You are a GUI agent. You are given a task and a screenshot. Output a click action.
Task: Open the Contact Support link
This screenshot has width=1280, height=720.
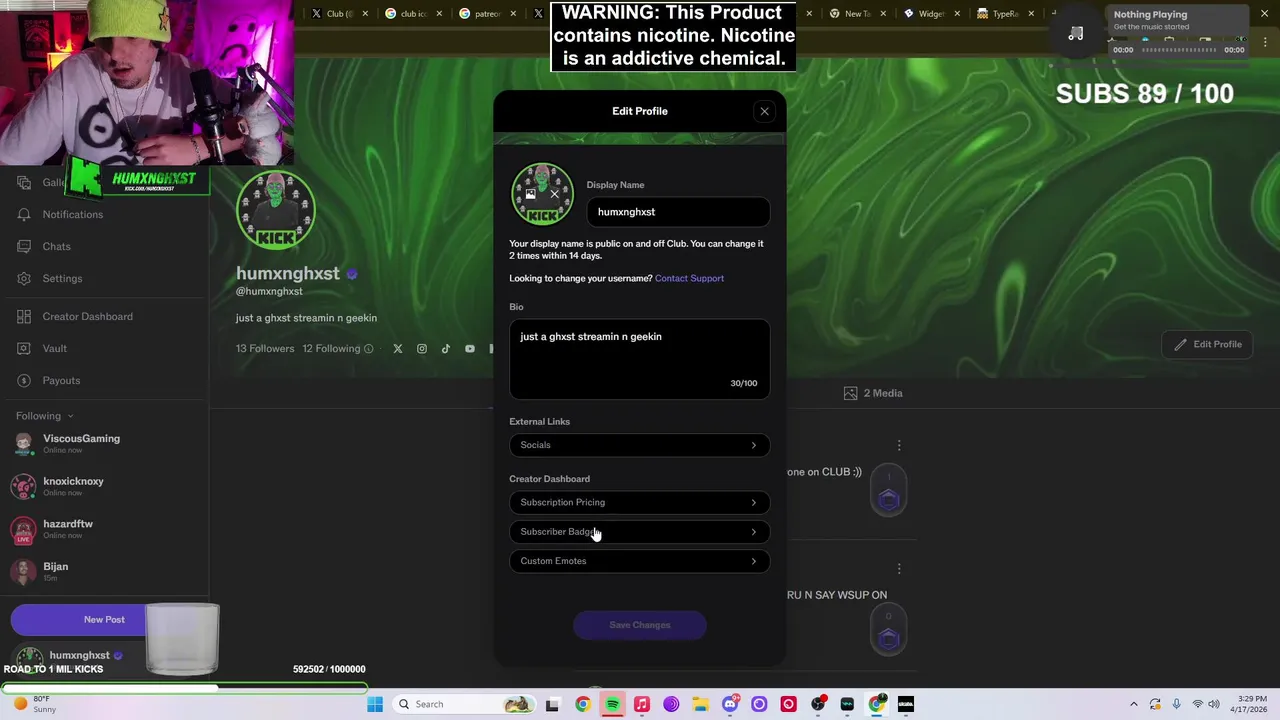[689, 278]
